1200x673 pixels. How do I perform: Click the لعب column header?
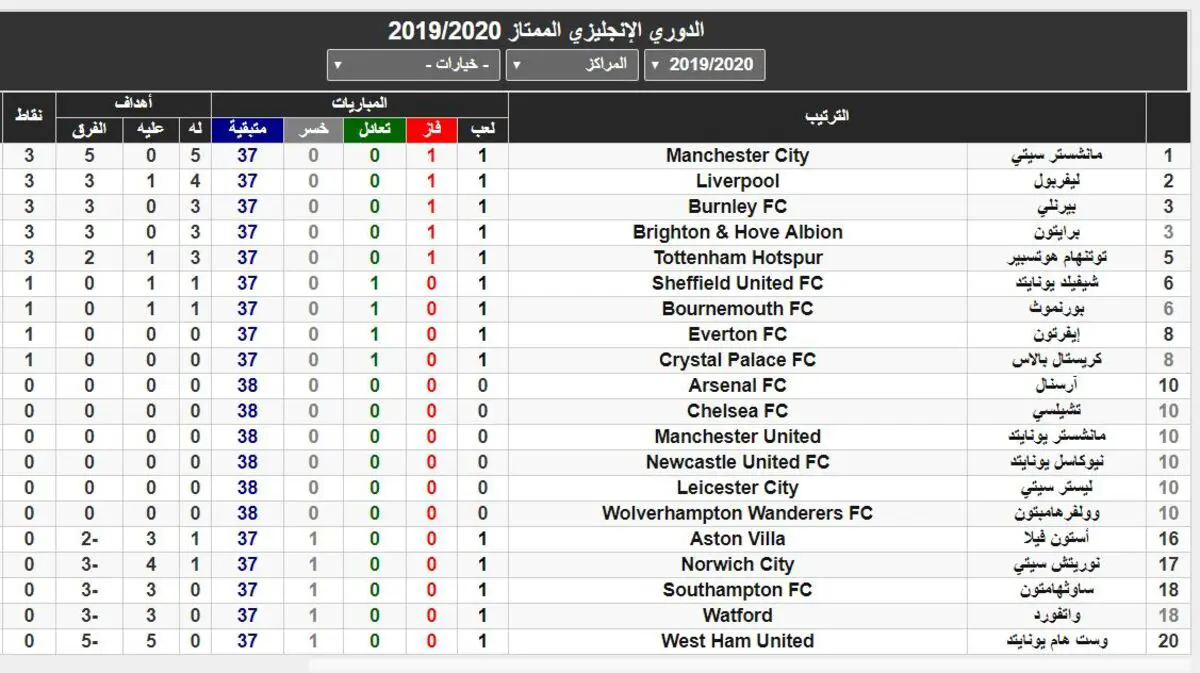(x=483, y=130)
